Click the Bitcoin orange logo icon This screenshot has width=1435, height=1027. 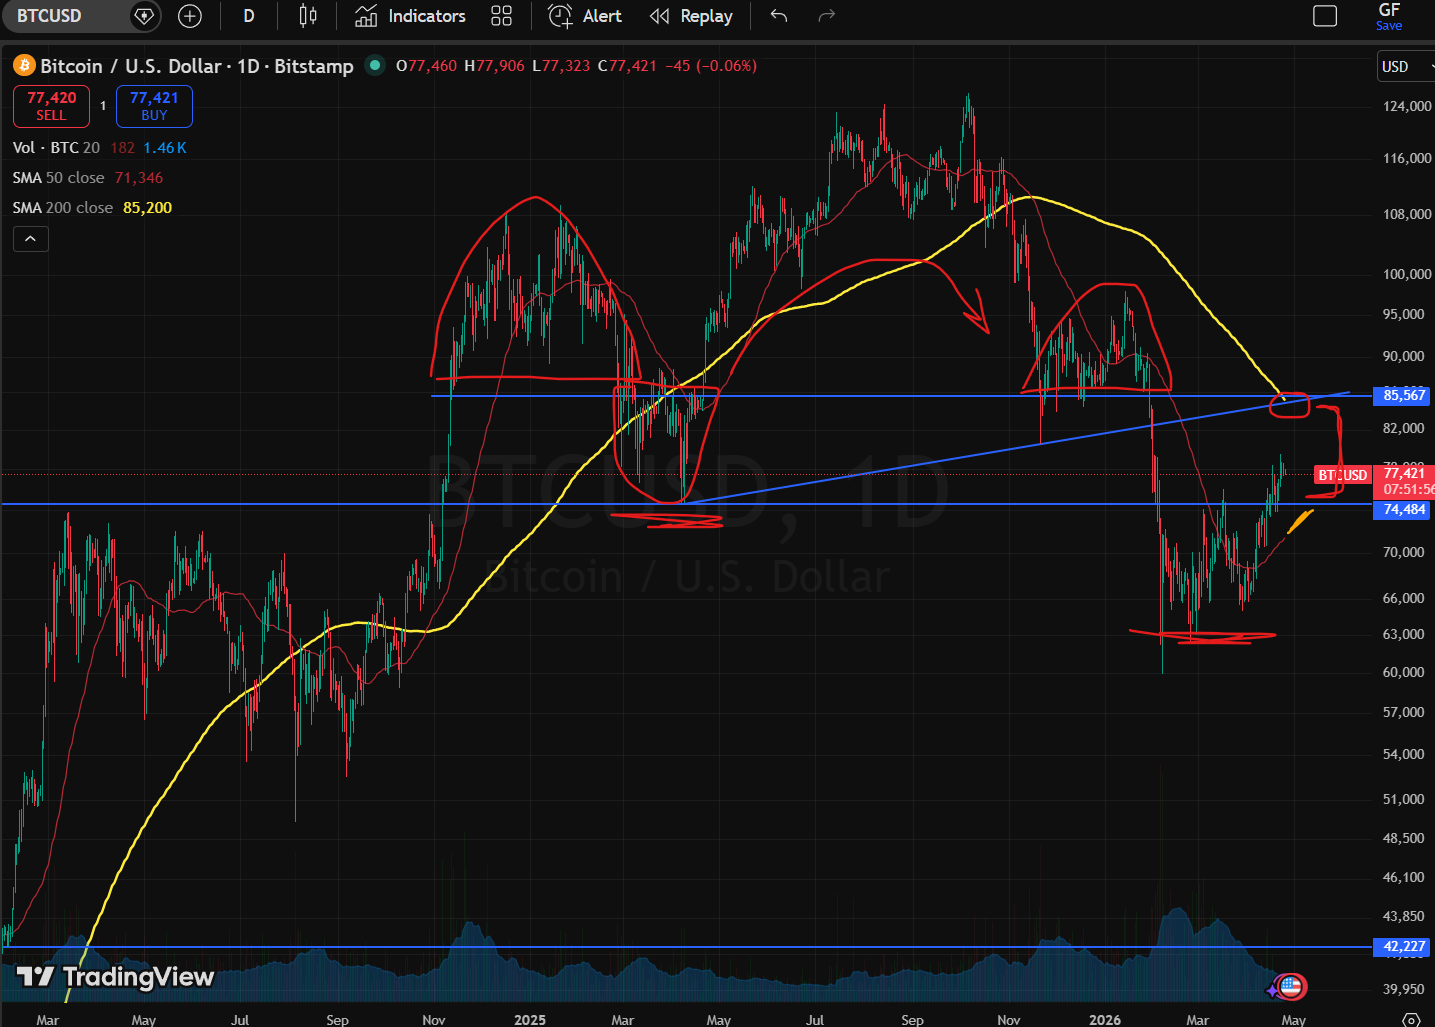(24, 66)
